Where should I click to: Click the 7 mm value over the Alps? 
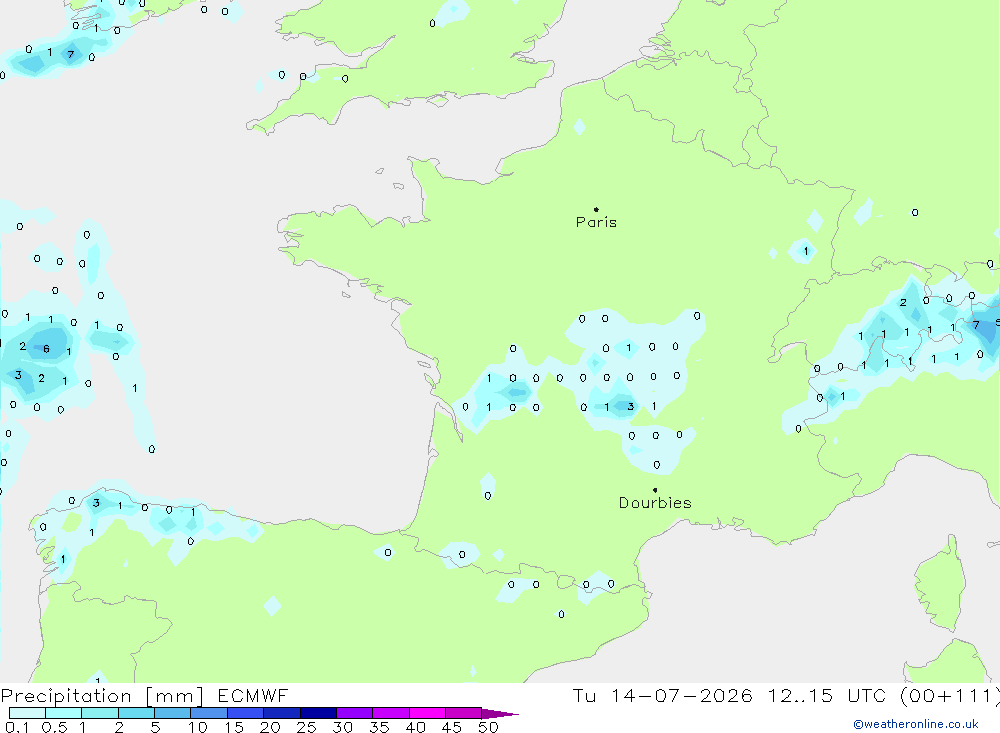pyautogui.click(x=976, y=325)
